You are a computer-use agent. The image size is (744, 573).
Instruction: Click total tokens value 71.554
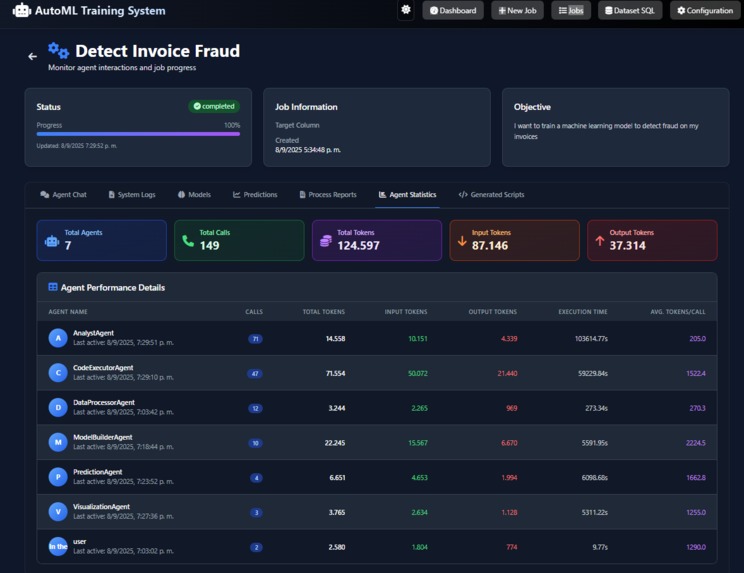click(335, 373)
